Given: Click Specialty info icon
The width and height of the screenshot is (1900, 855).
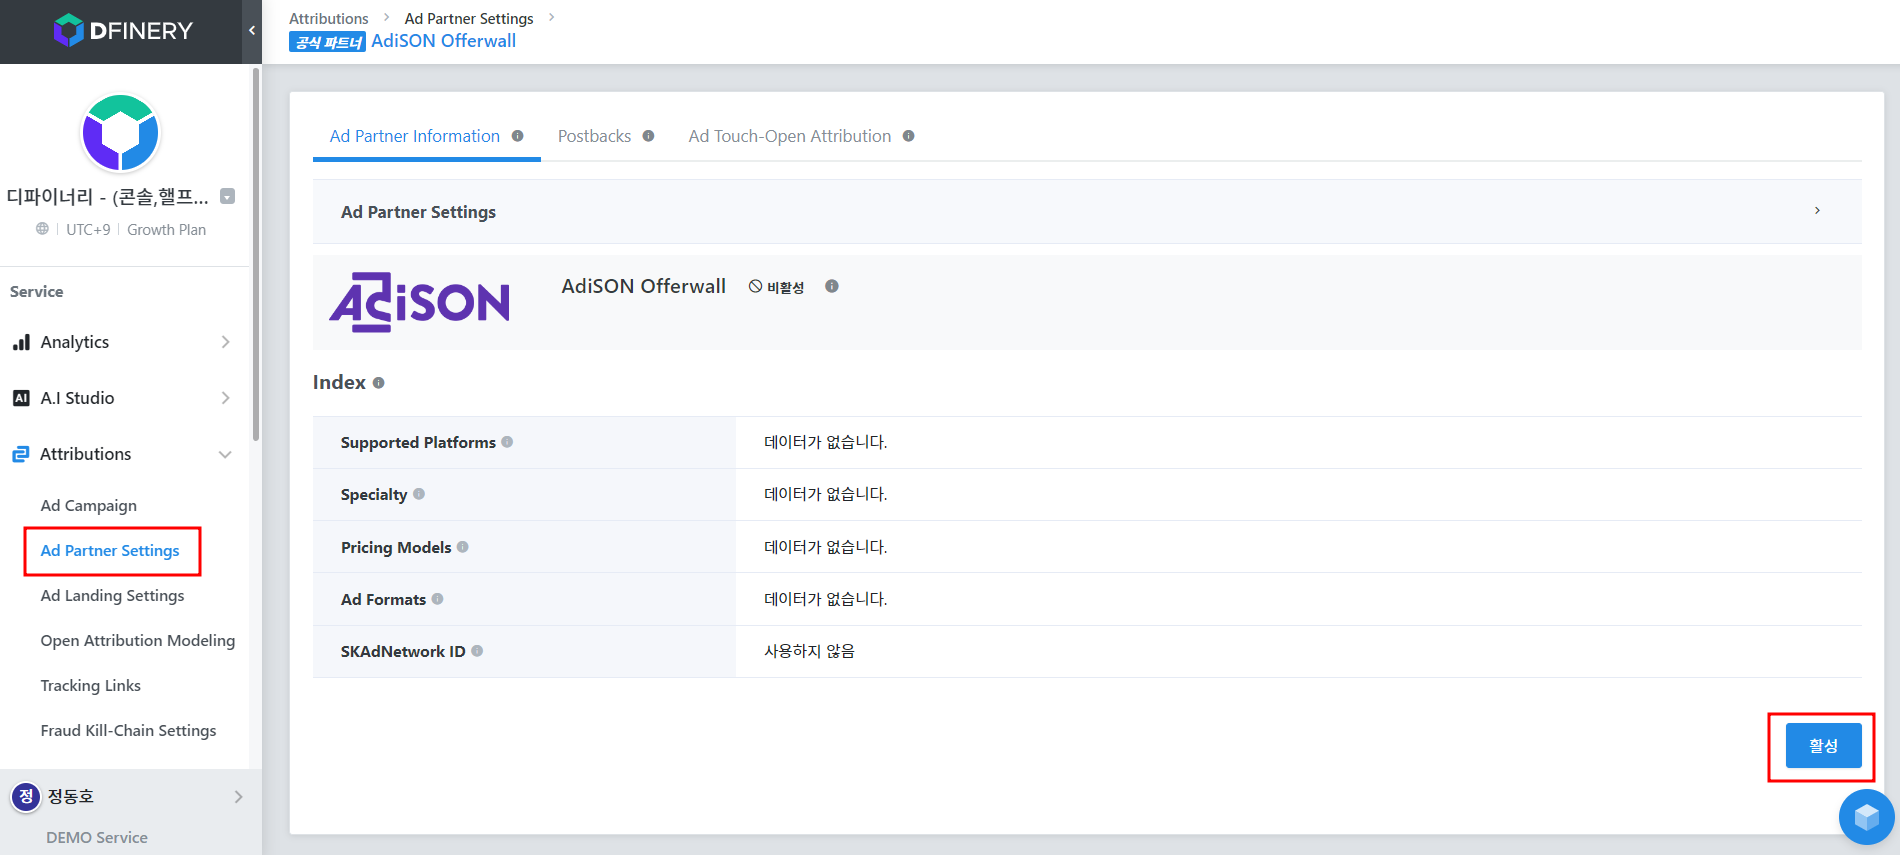Looking at the screenshot, I should 419,494.
